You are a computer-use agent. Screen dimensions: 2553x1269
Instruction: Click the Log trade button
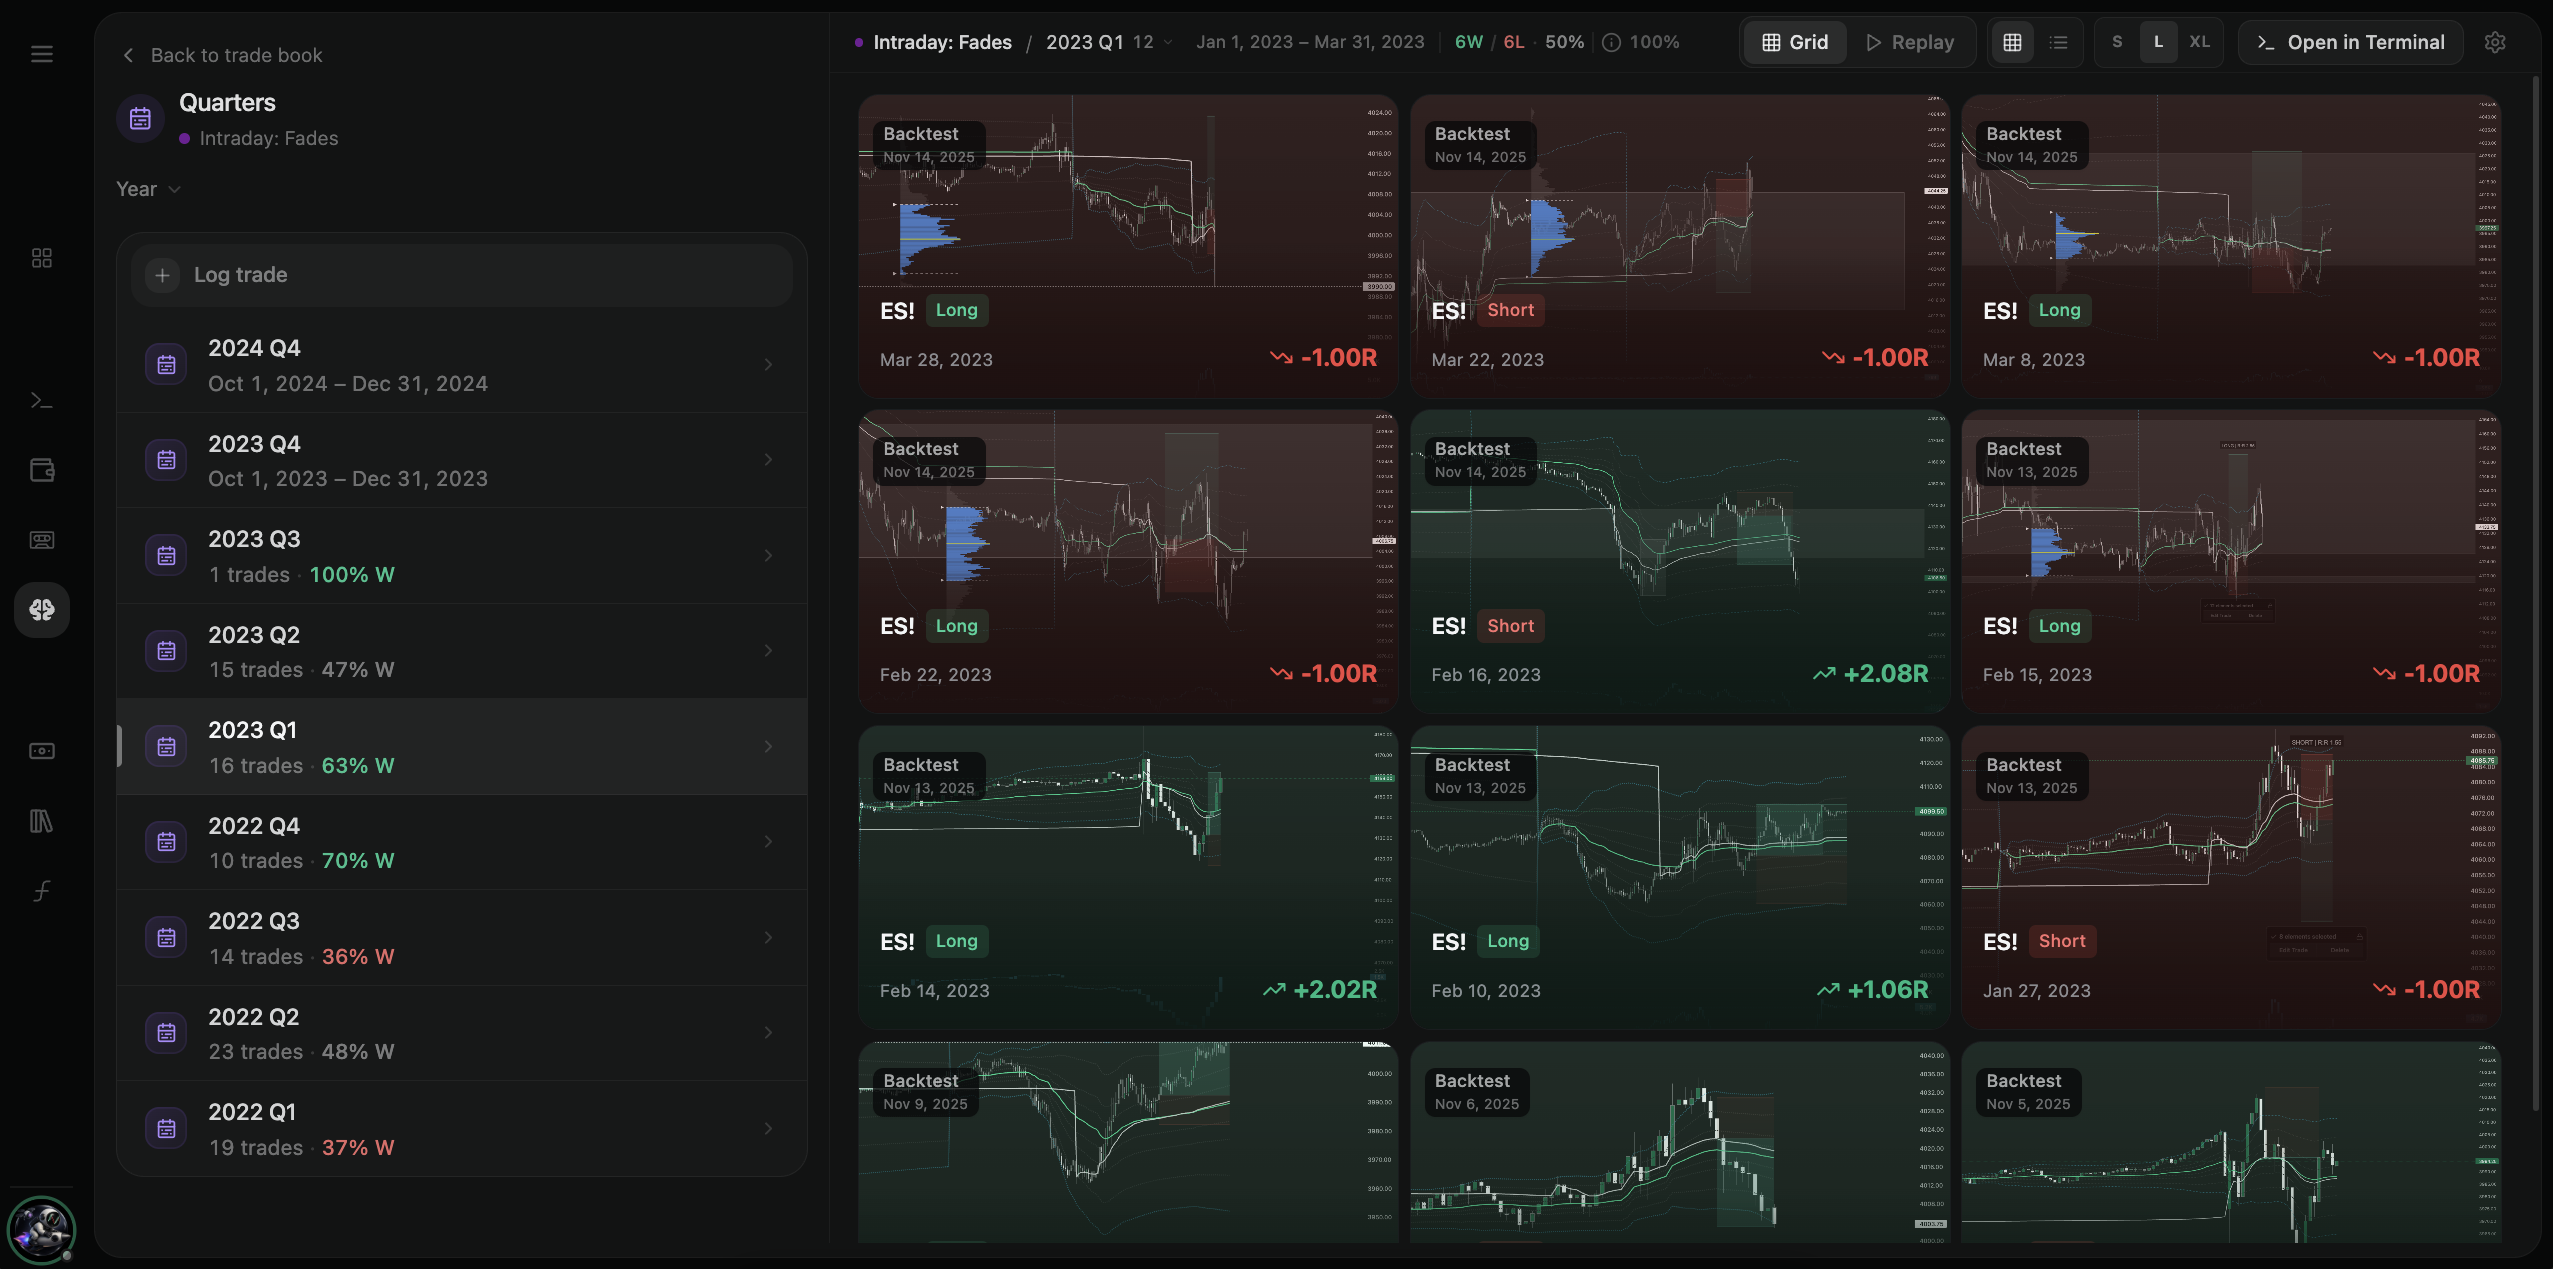point(462,275)
